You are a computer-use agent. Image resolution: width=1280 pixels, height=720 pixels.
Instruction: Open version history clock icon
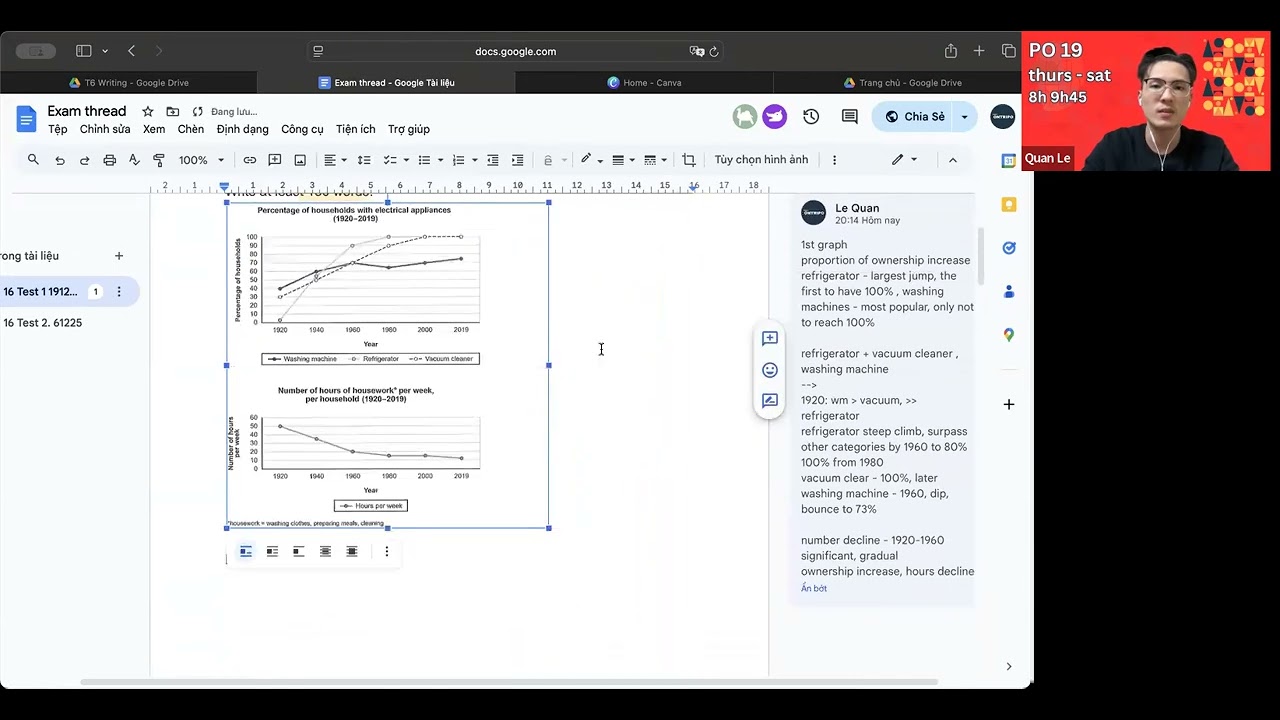tap(811, 117)
